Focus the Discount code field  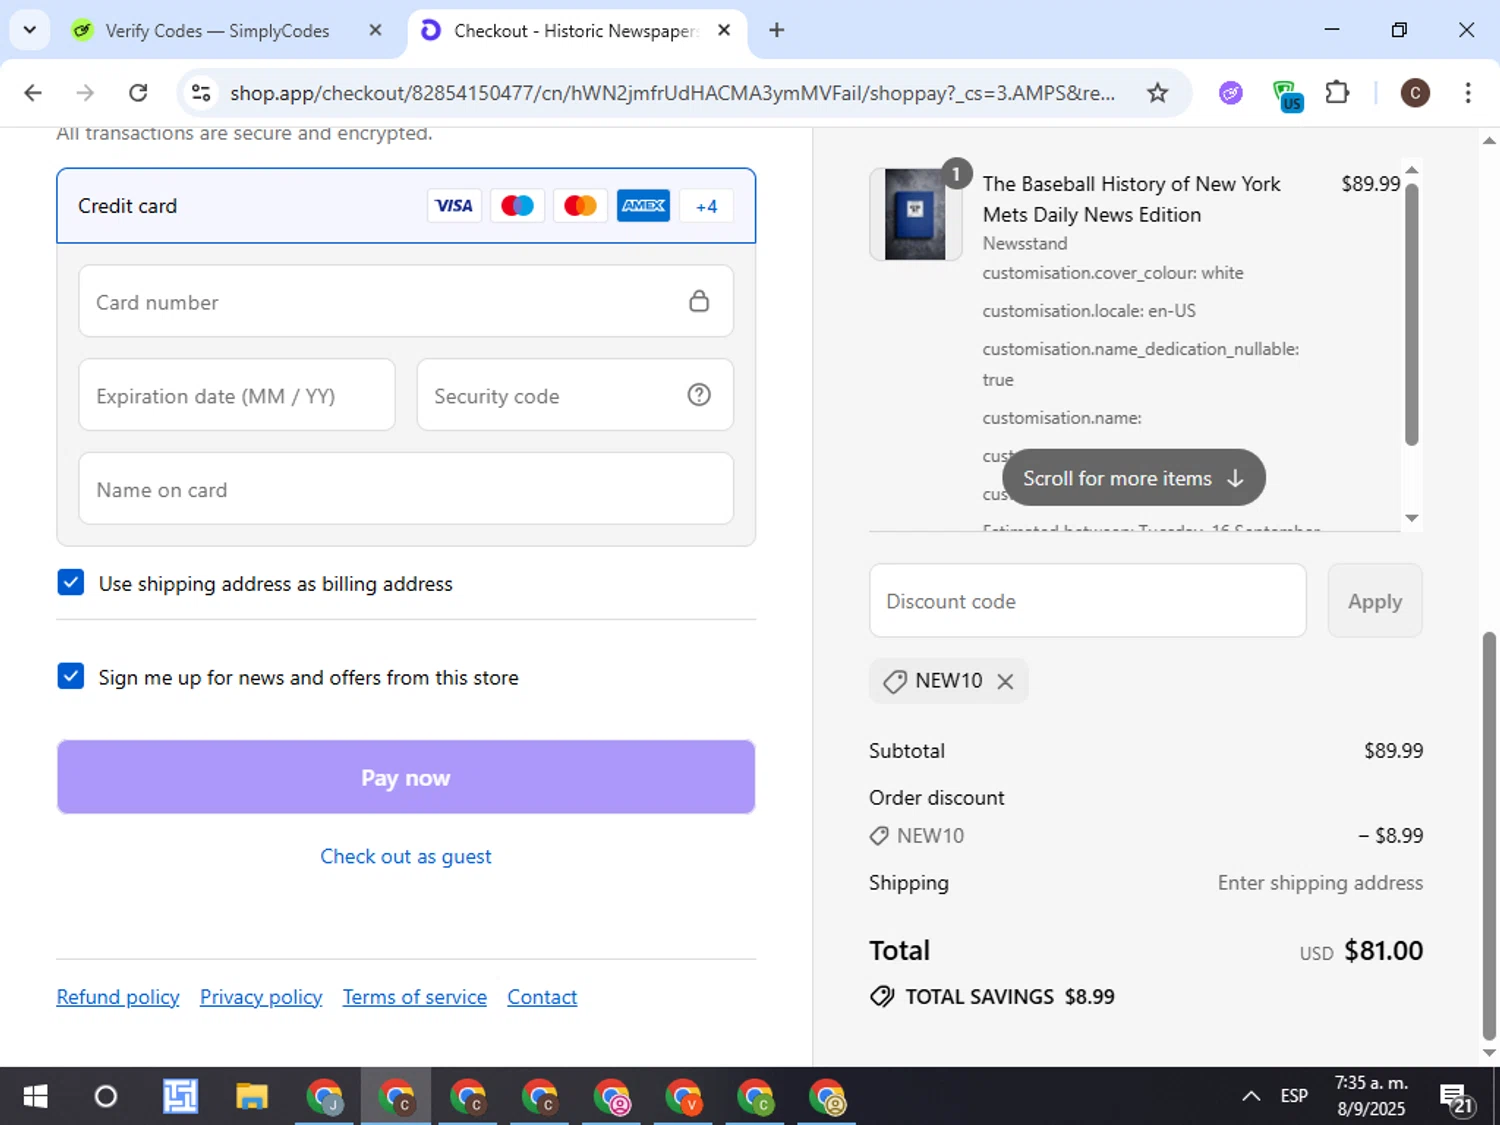pyautogui.click(x=1088, y=601)
